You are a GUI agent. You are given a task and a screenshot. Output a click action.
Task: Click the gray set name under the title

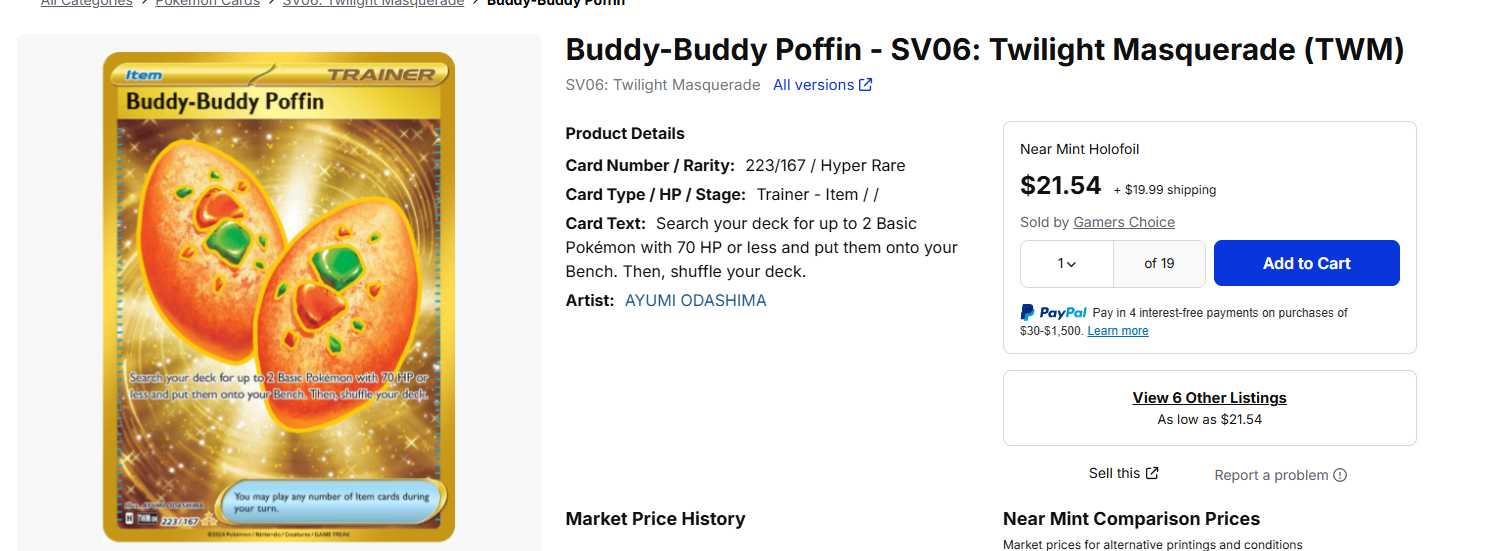point(662,85)
